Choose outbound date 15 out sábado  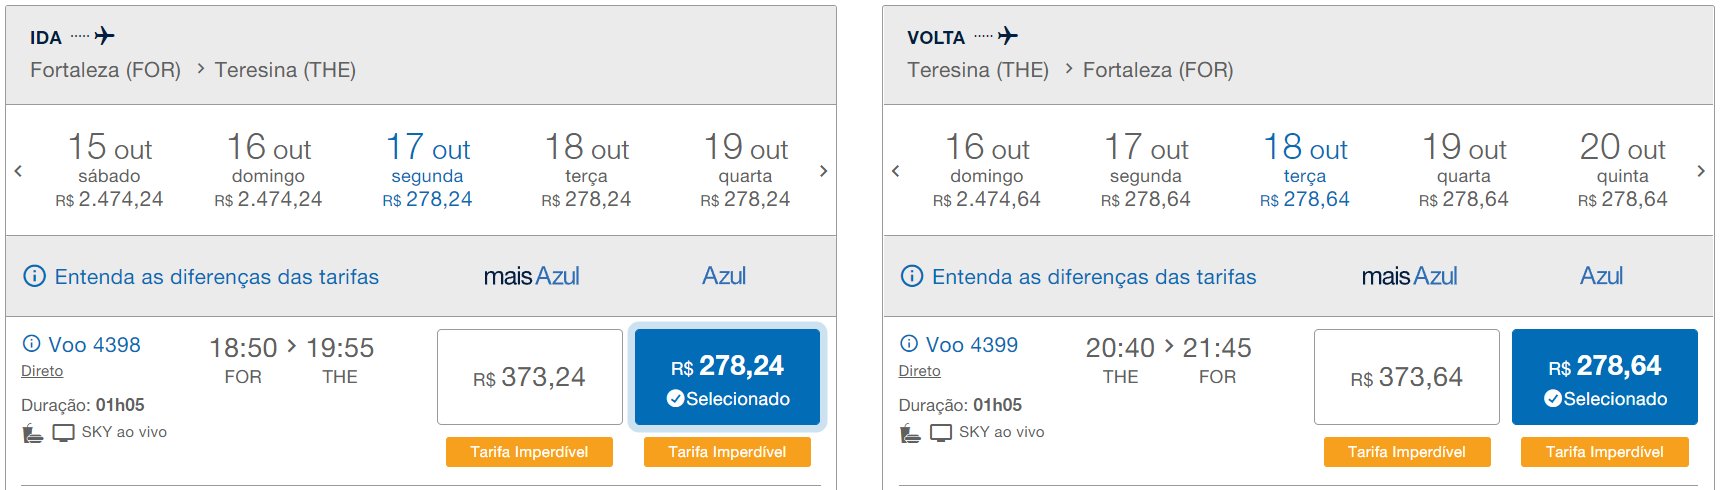[x=109, y=170]
